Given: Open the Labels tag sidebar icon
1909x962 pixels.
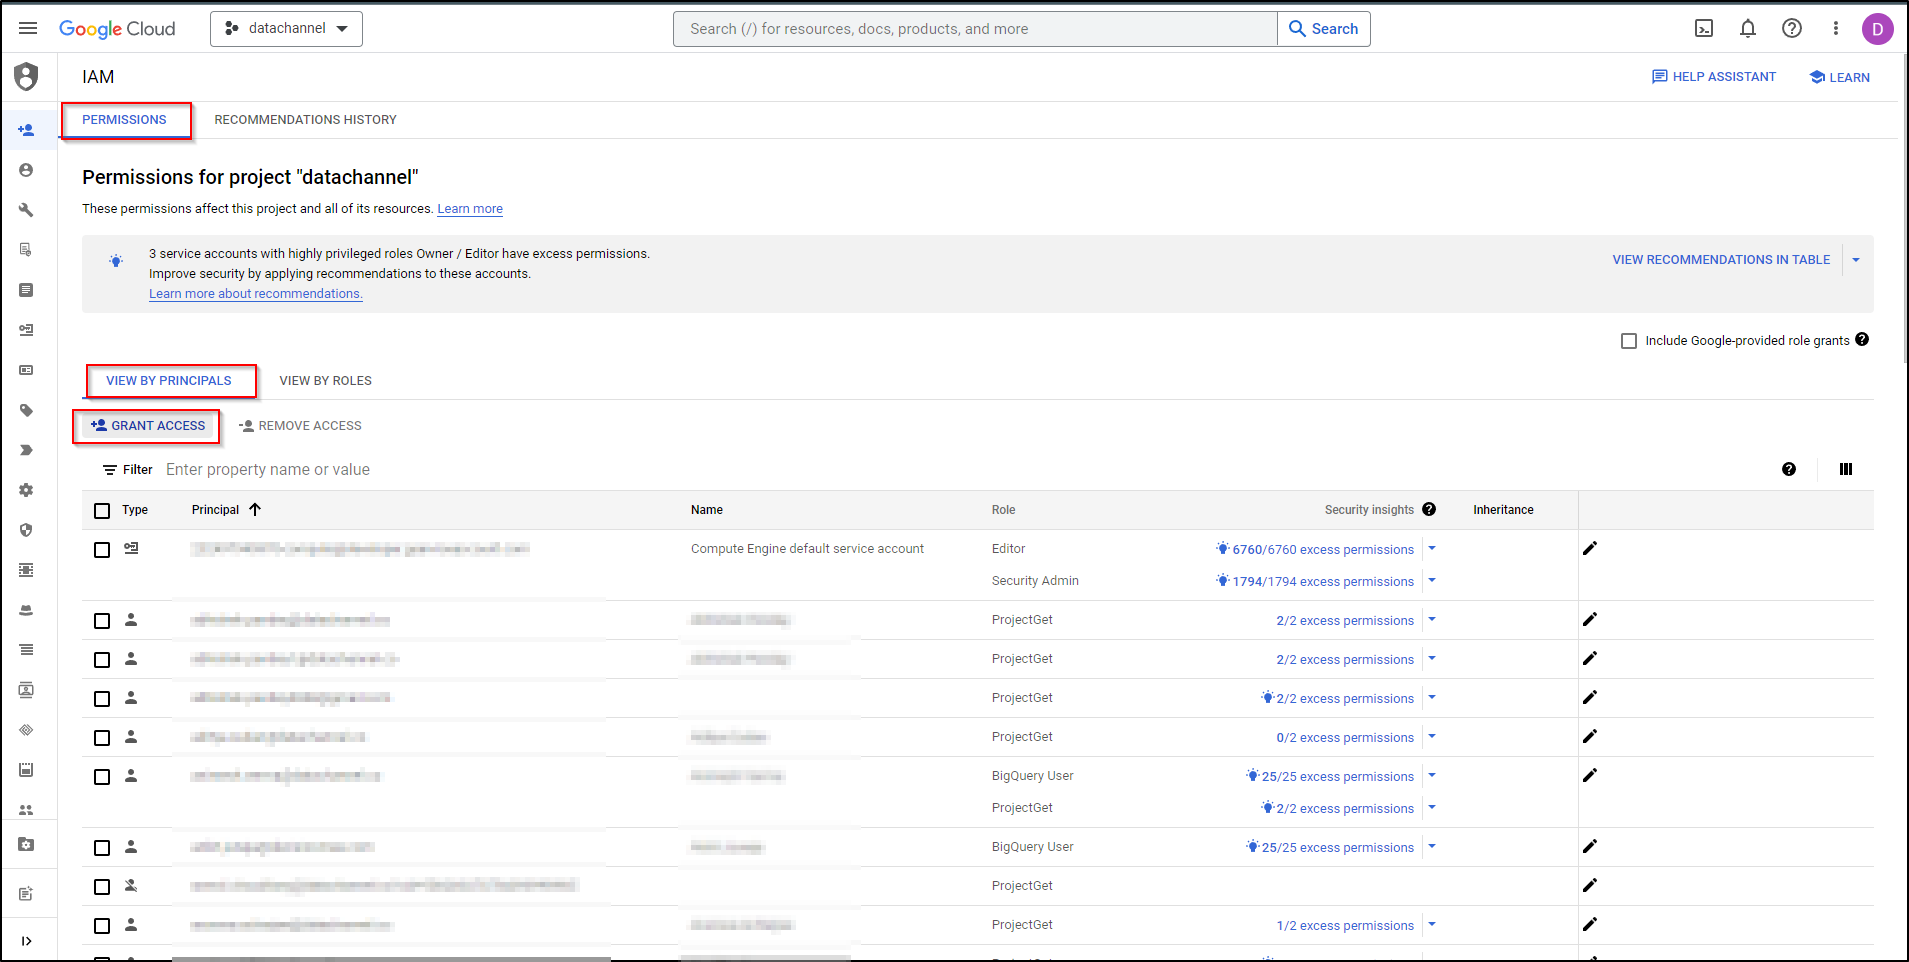Looking at the screenshot, I should tap(26, 410).
